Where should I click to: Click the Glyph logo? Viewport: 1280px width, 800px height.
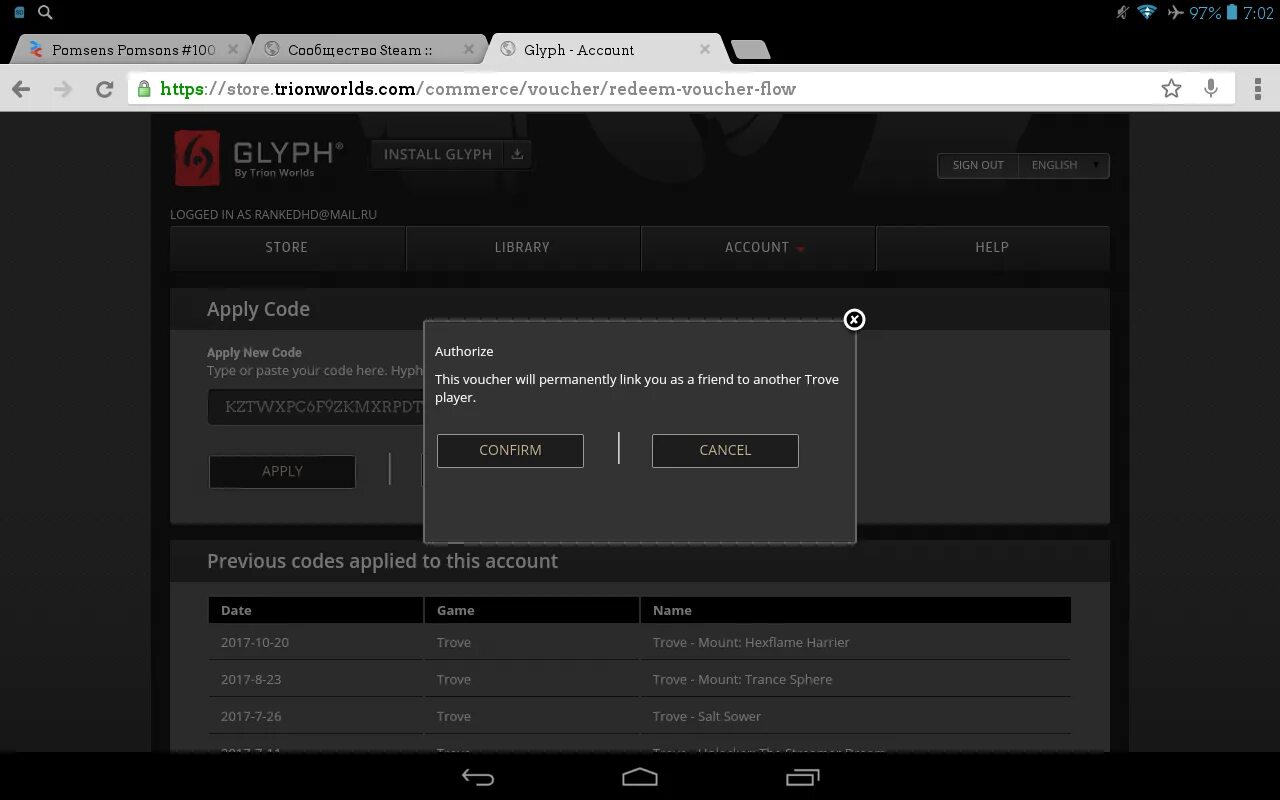tap(259, 158)
